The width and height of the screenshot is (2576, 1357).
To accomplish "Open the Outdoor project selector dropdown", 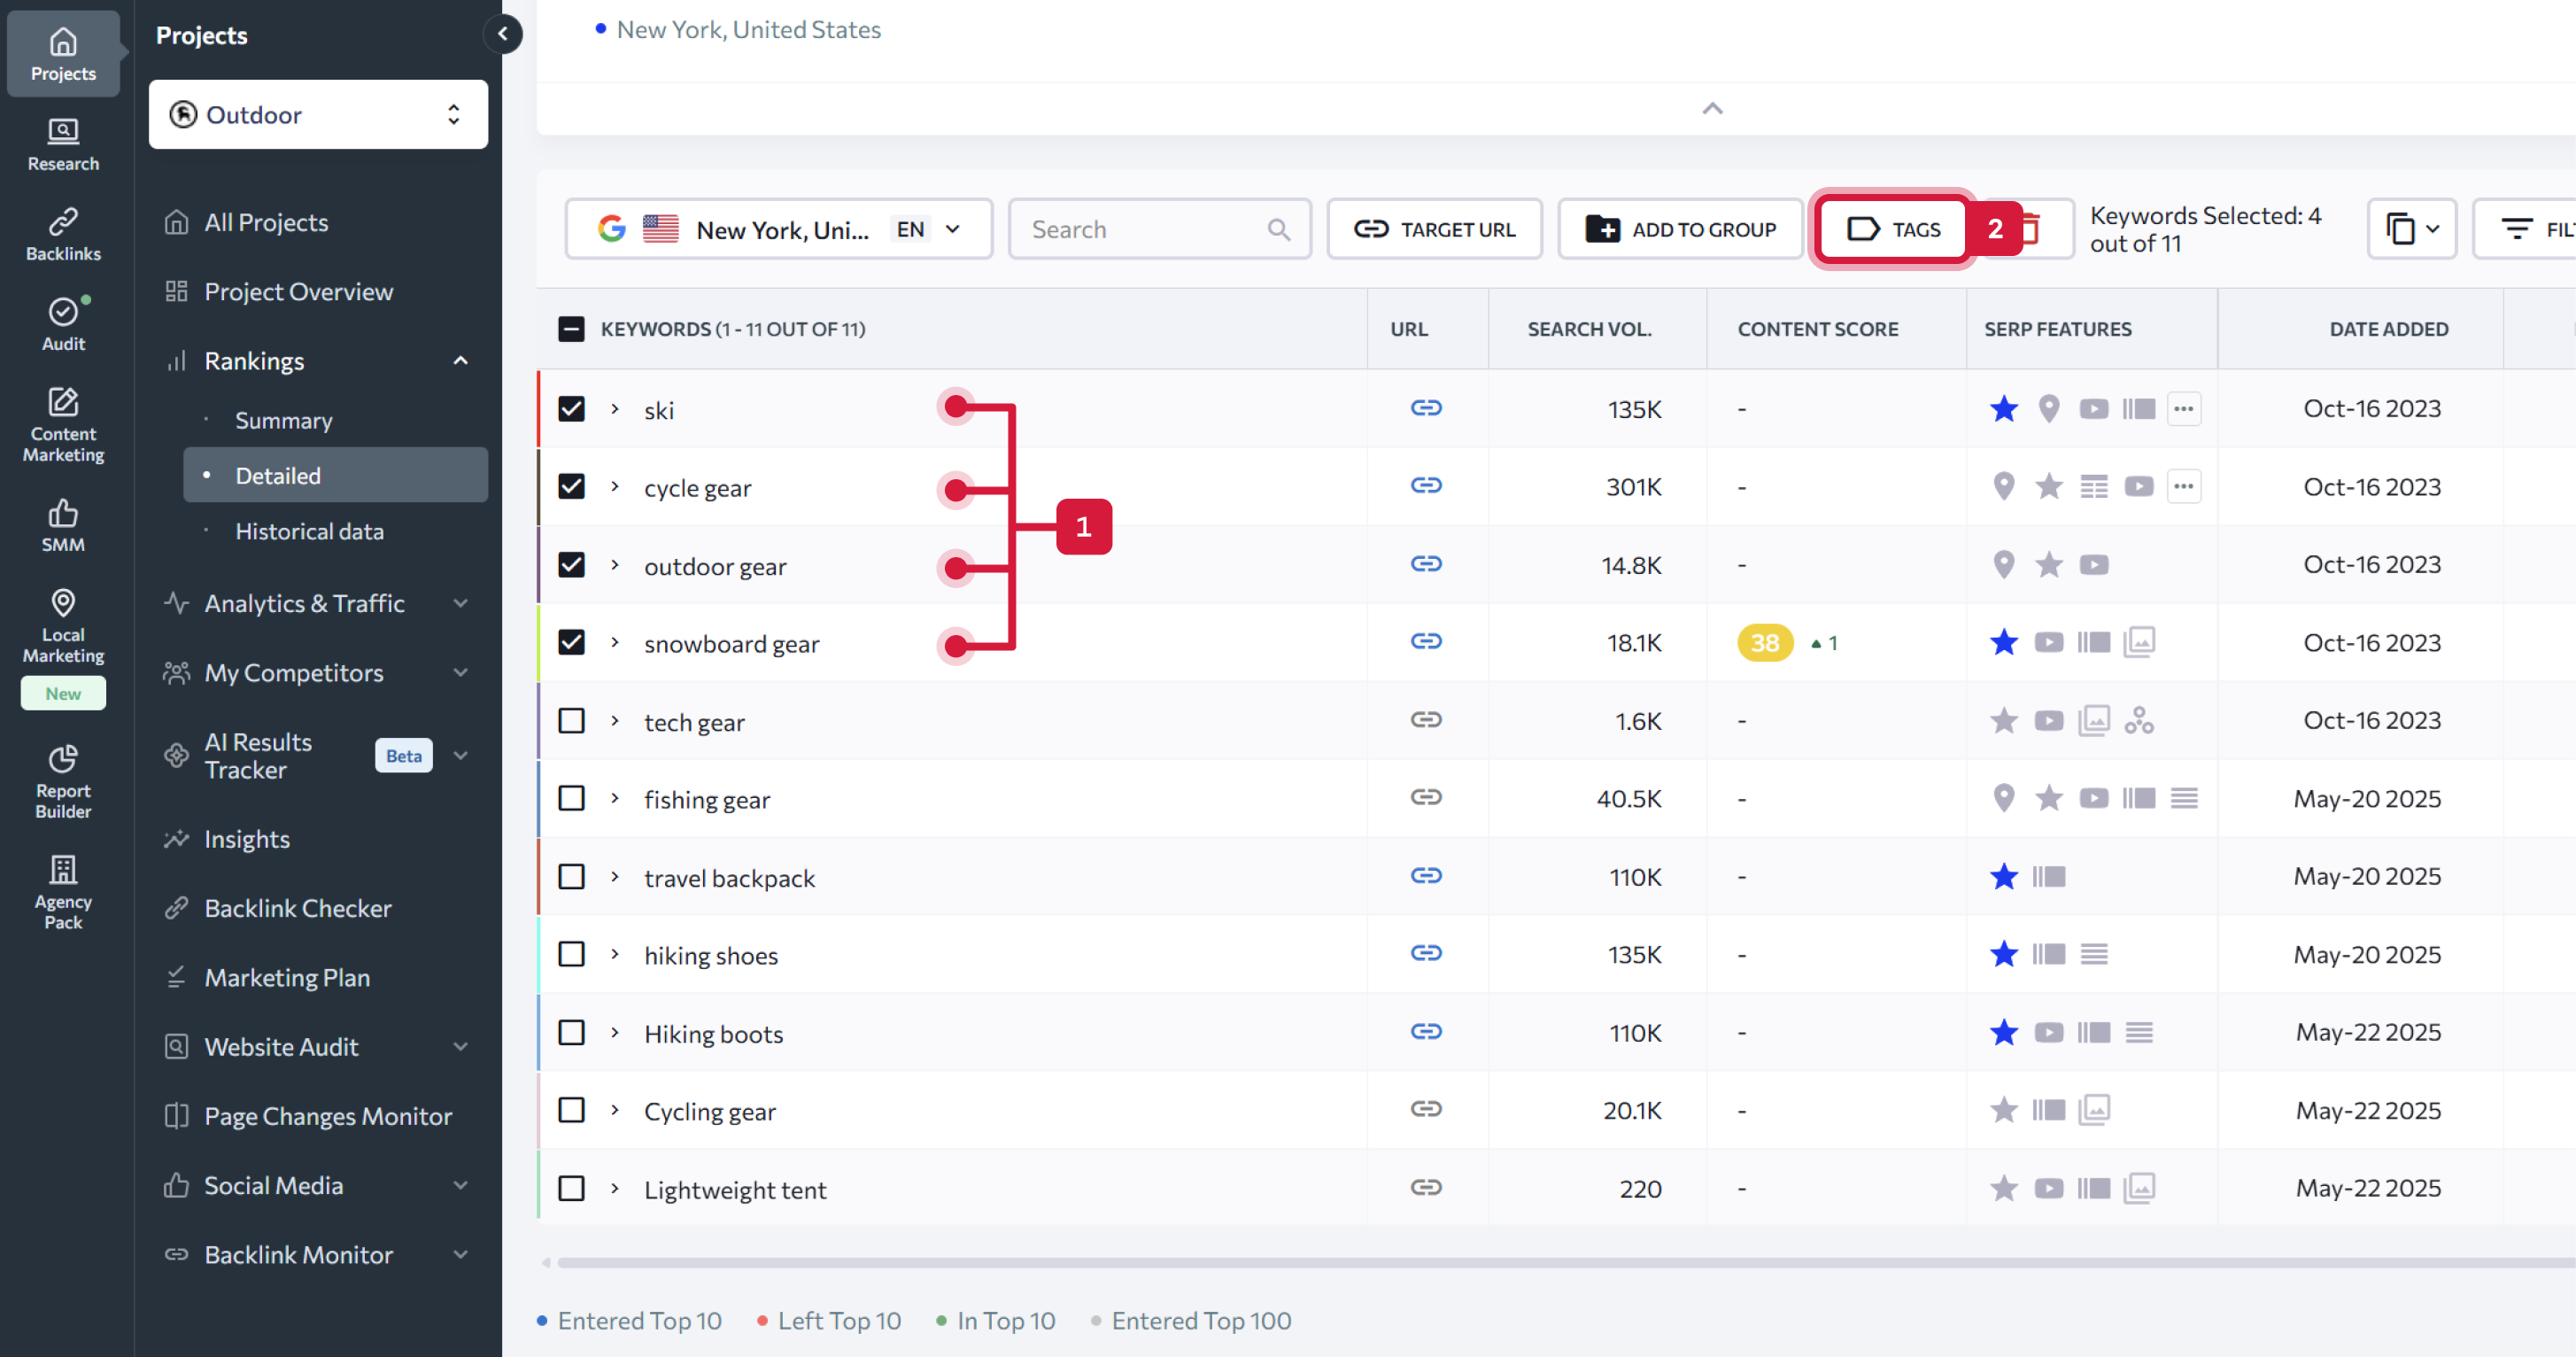I will (318, 115).
